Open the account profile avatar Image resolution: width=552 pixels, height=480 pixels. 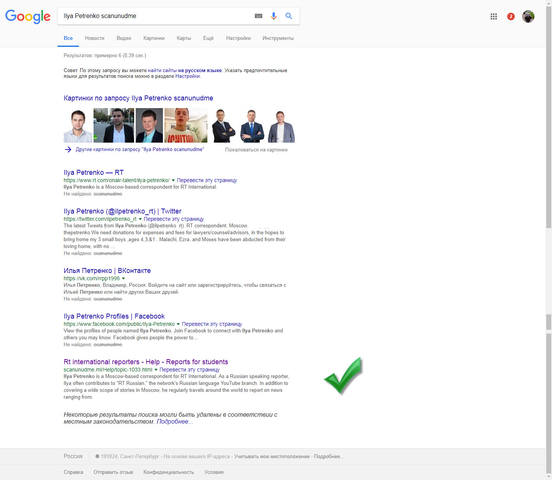point(528,16)
